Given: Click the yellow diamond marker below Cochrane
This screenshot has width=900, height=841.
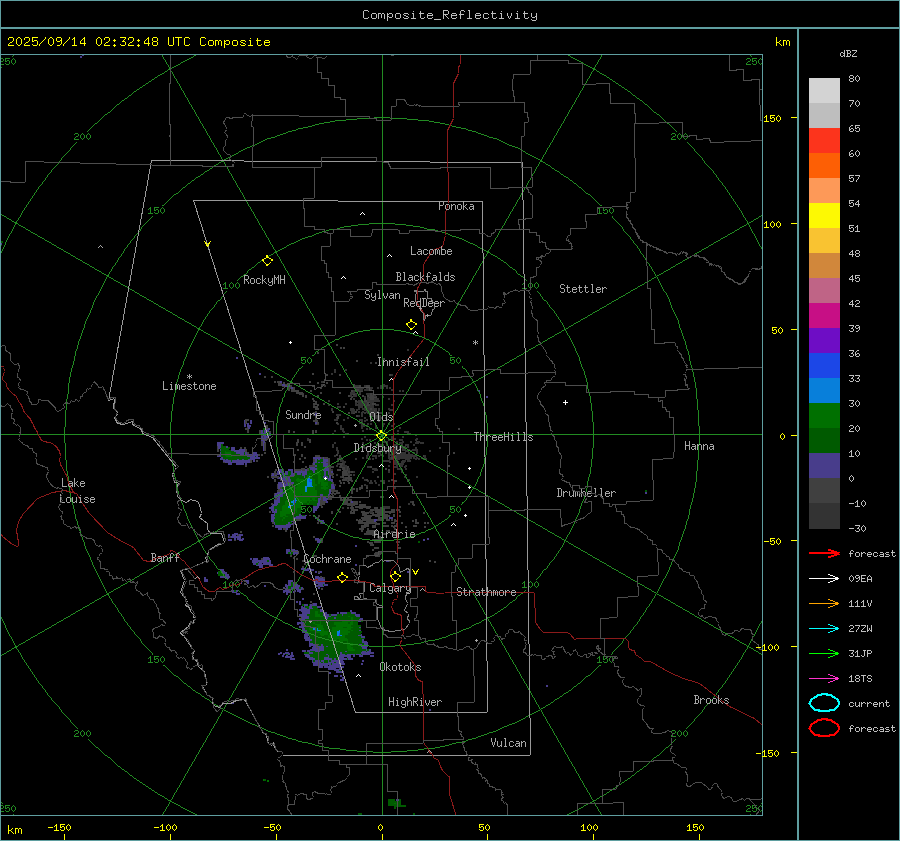Looking at the screenshot, I should click(343, 577).
